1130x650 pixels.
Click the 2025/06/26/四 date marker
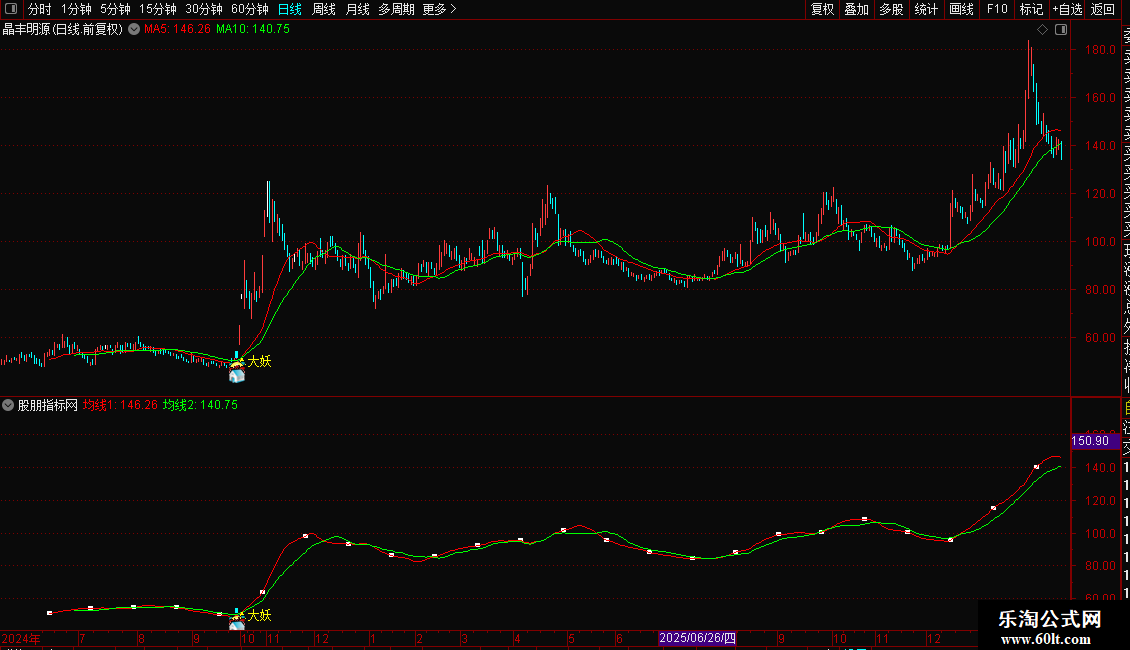click(698, 638)
